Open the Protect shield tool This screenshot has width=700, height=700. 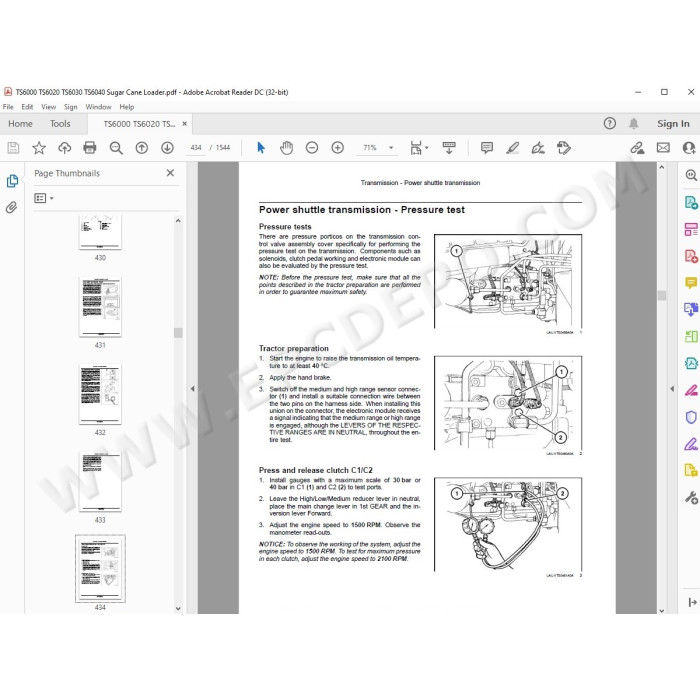pyautogui.click(x=691, y=417)
